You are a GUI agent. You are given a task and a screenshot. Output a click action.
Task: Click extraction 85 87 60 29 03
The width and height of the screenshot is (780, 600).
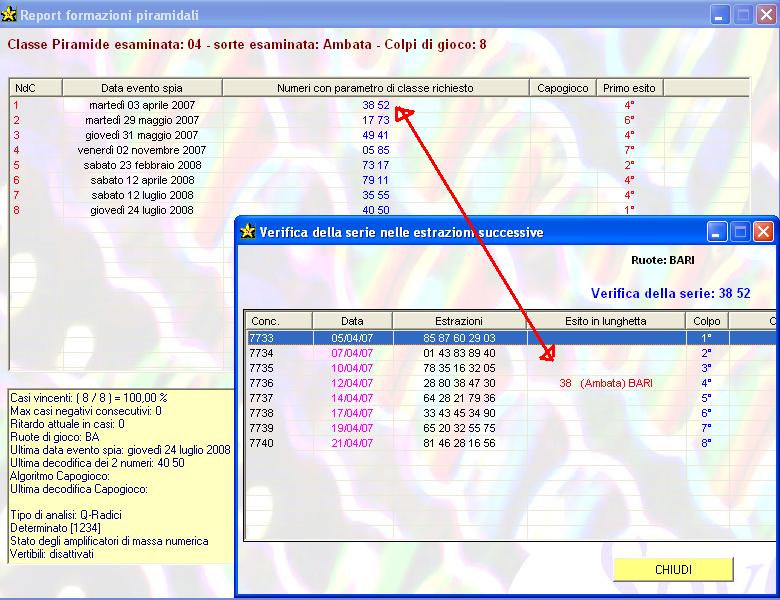459,338
